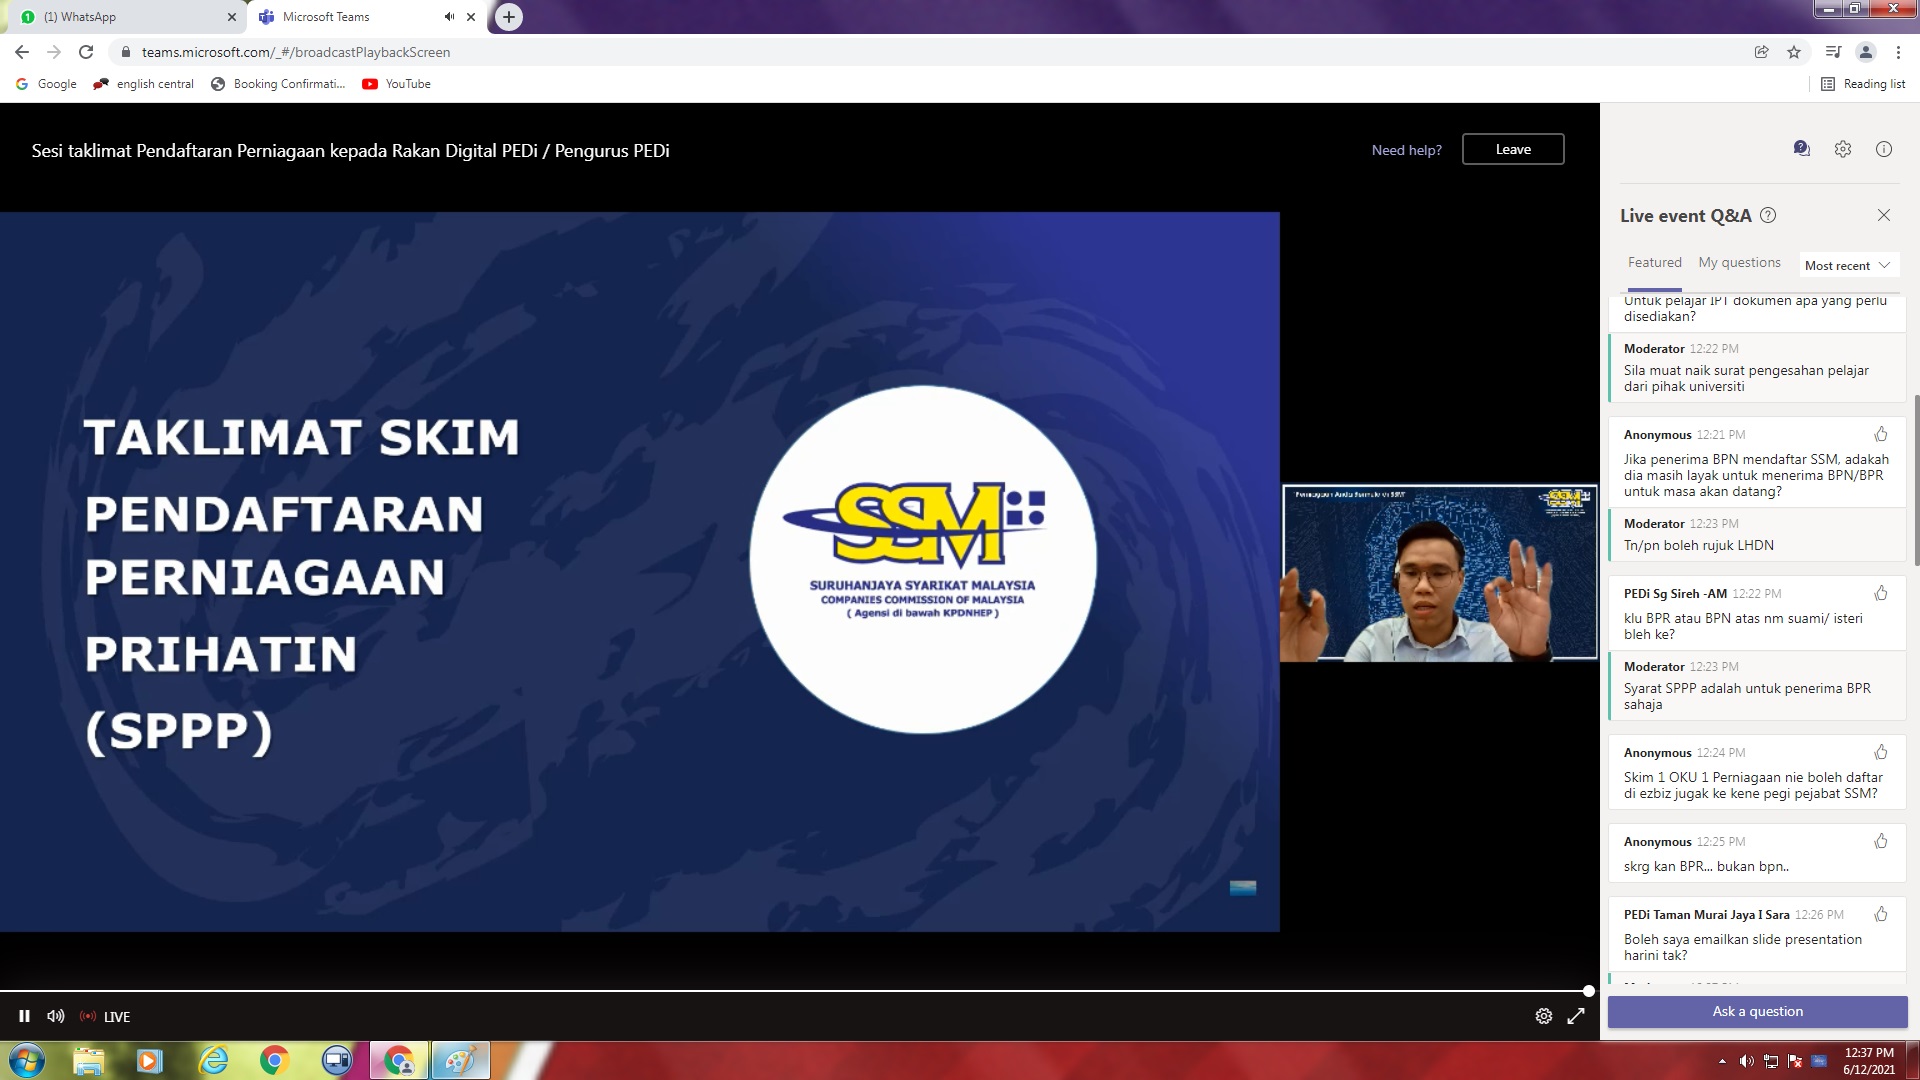Screen dimensions: 1920x1080
Task: Select moderator reply 'Tn/pn boleh rujuk LHDN'
Action: [1699, 545]
